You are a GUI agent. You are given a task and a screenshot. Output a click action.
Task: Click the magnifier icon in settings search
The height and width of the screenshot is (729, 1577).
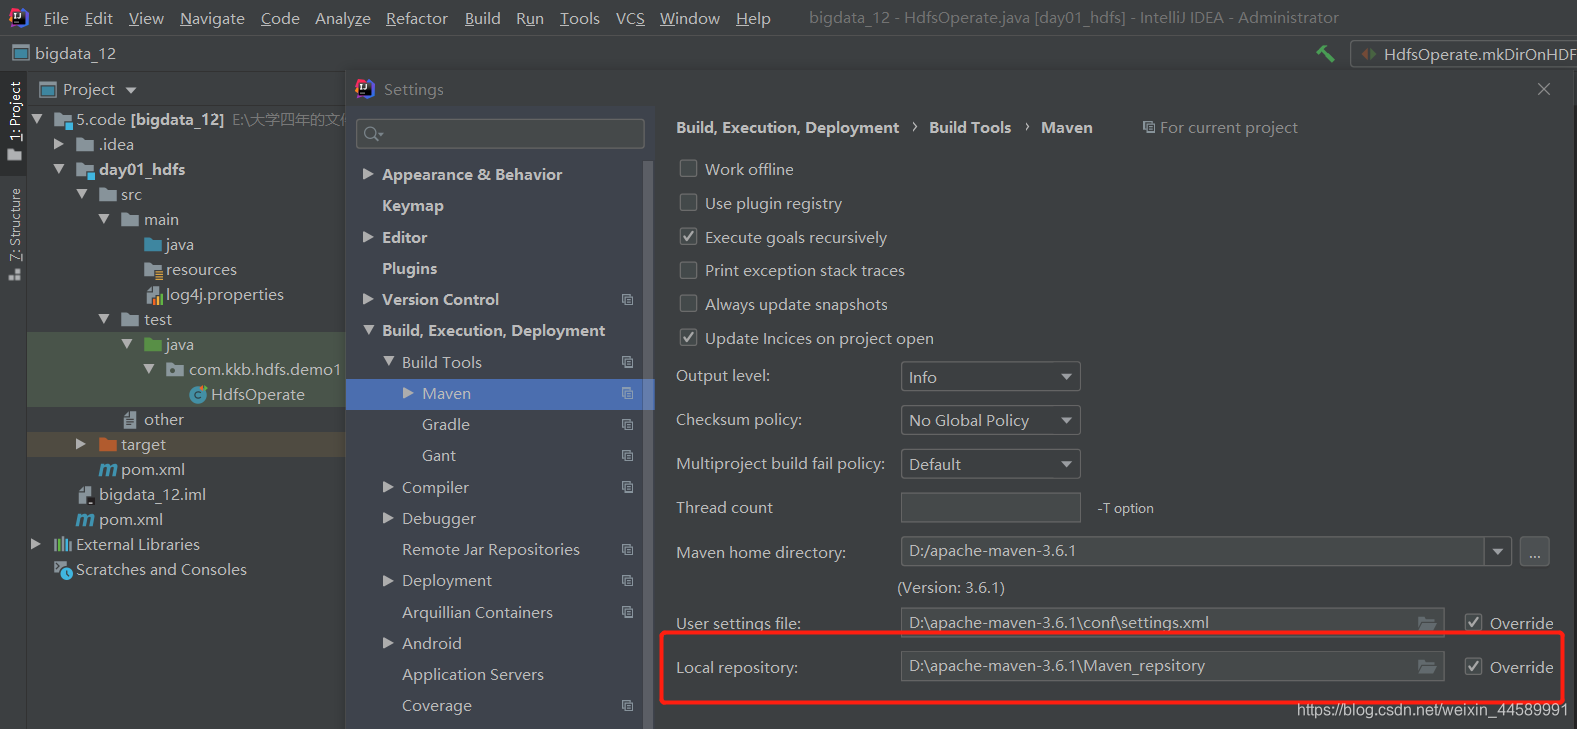click(373, 134)
